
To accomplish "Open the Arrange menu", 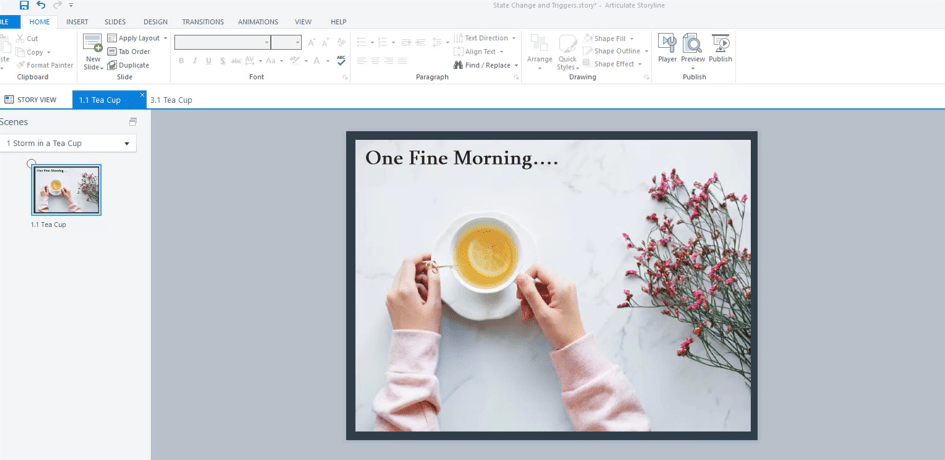I will click(539, 52).
